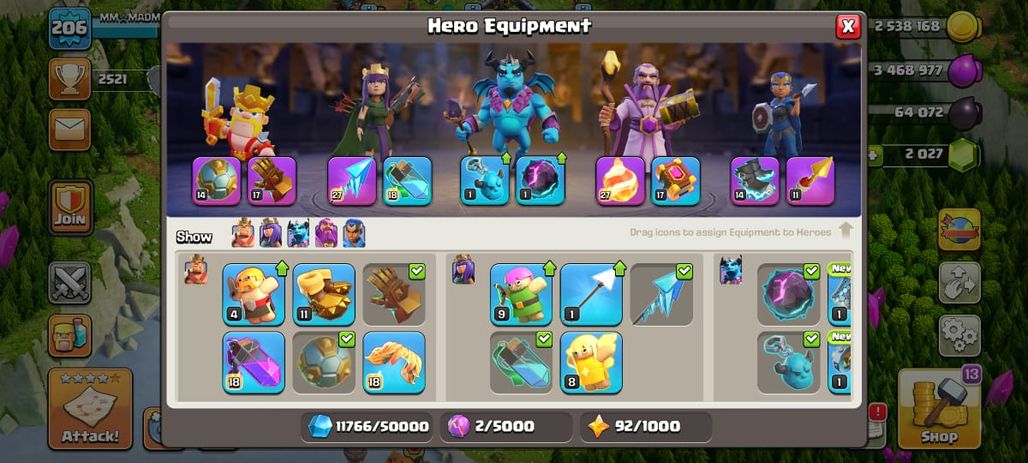Toggle Archer Queen filter in Show row

pos(270,233)
